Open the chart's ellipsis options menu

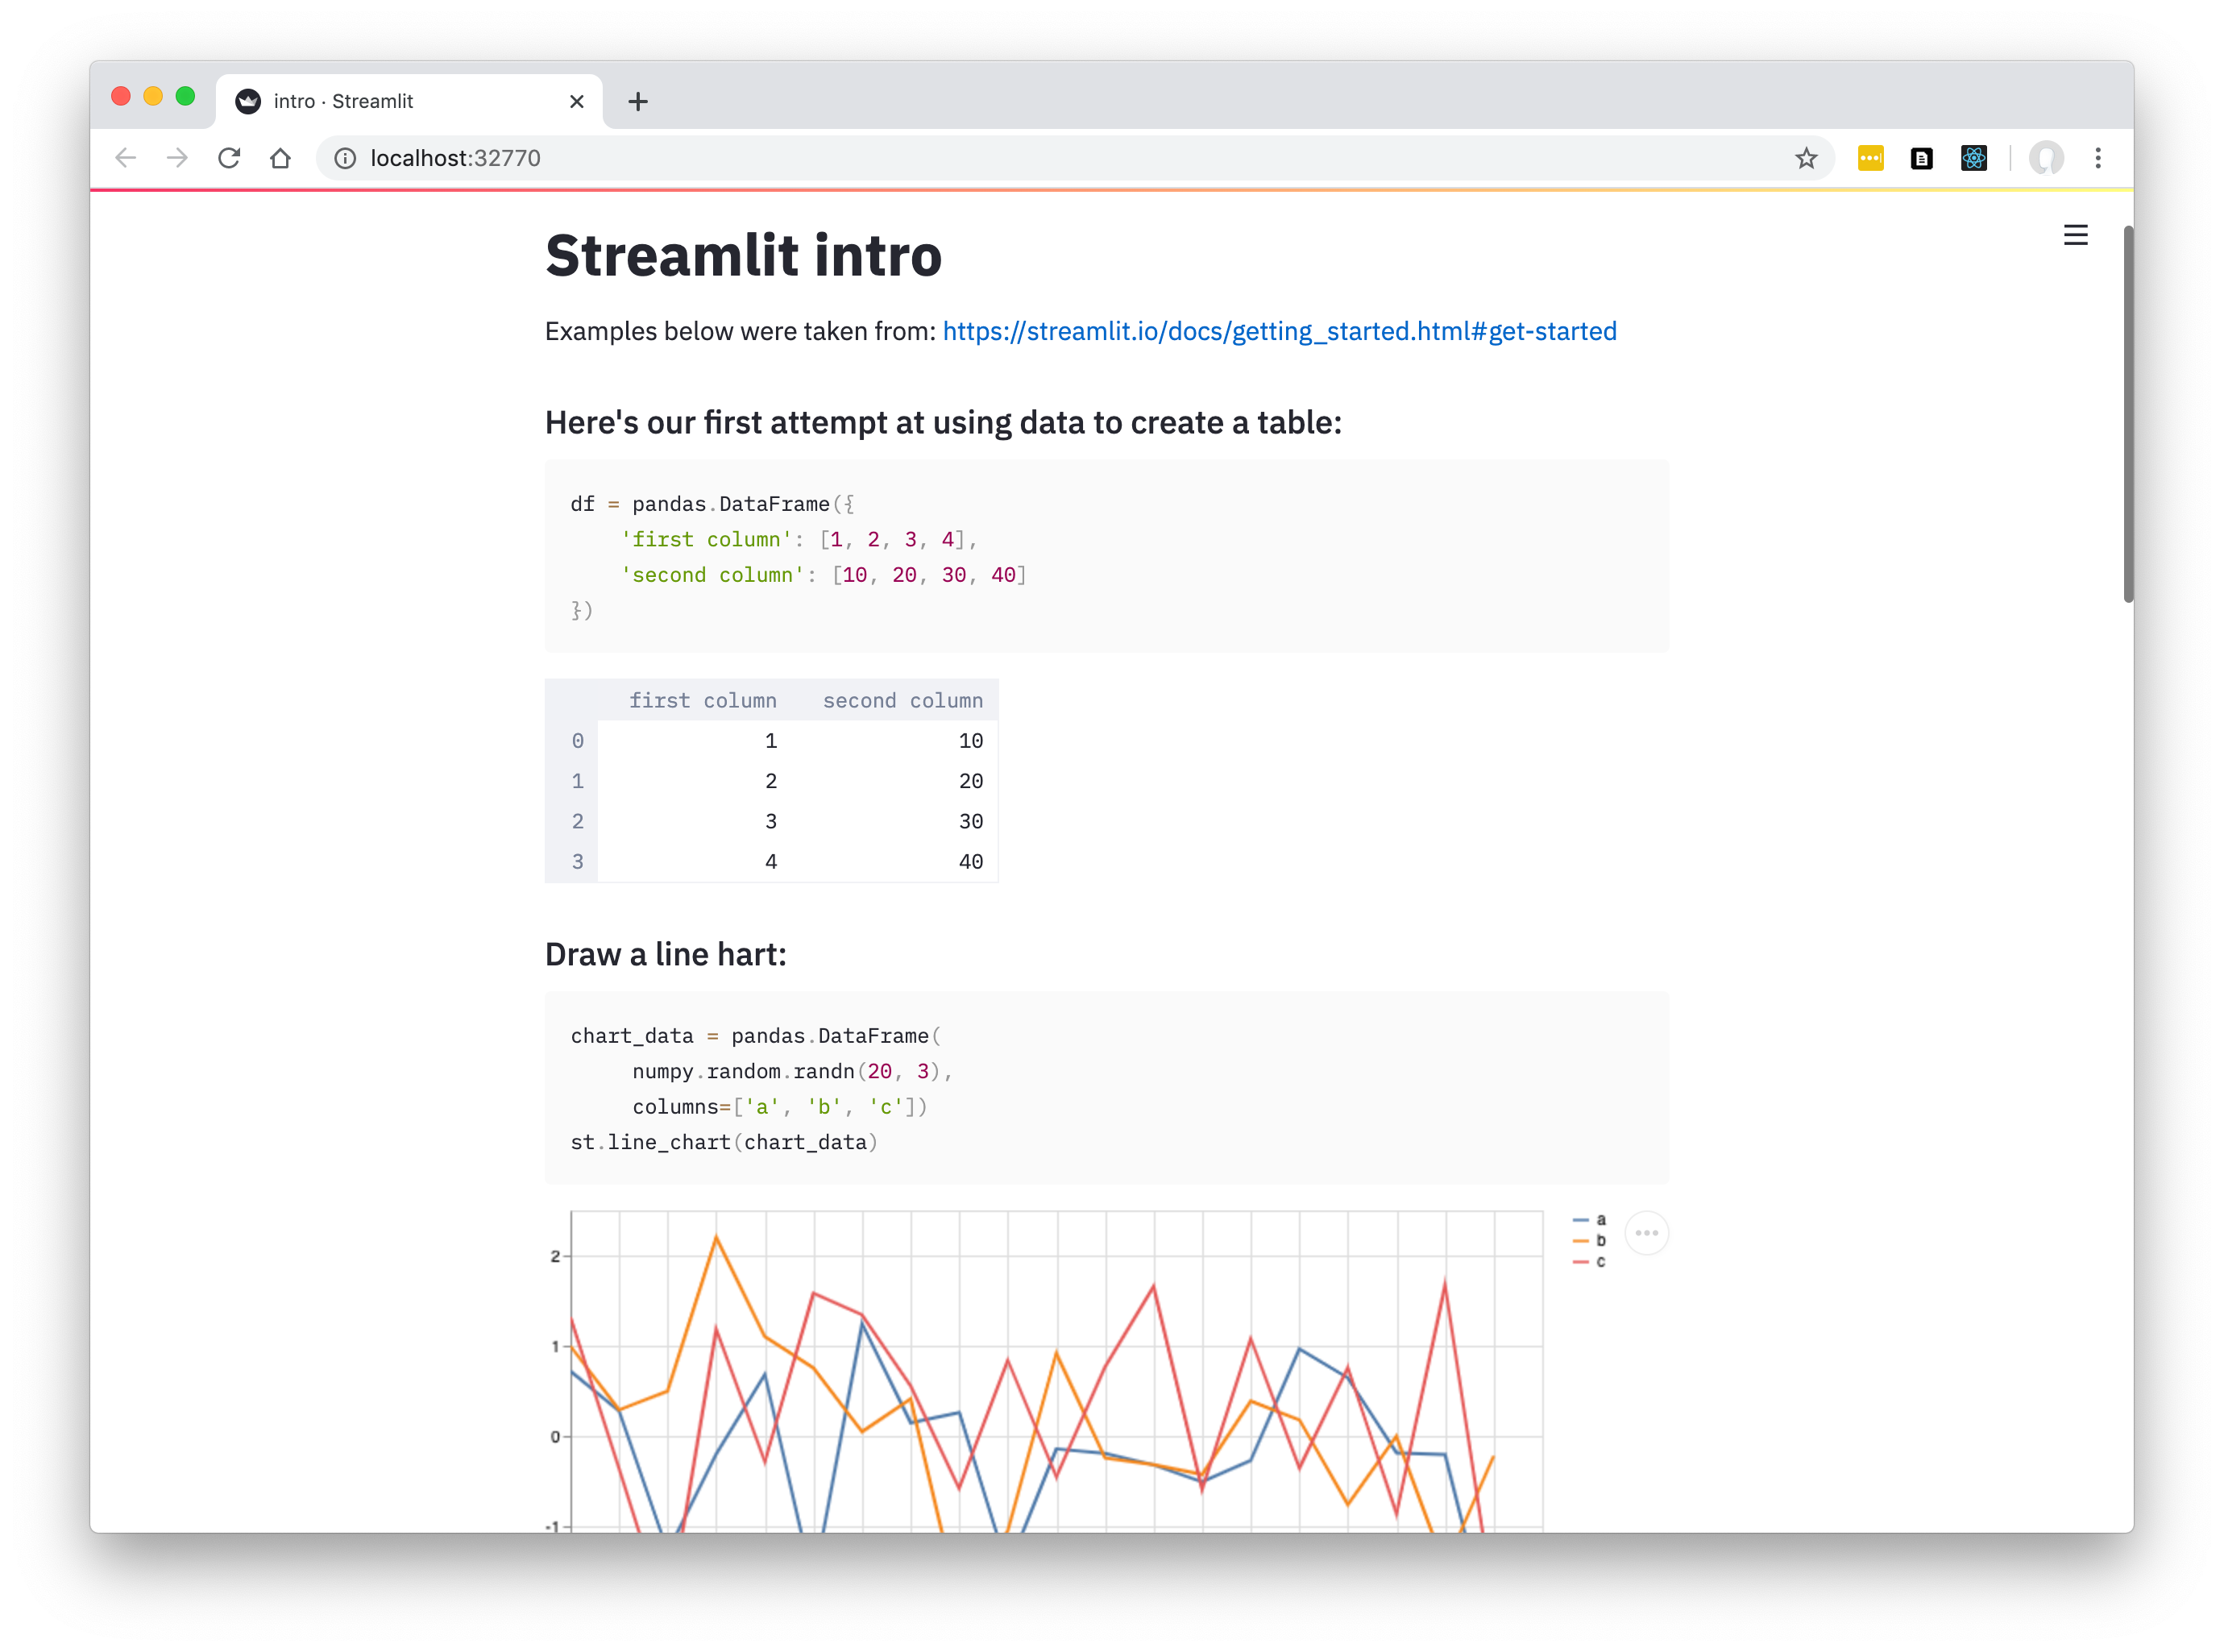pos(1647,1233)
